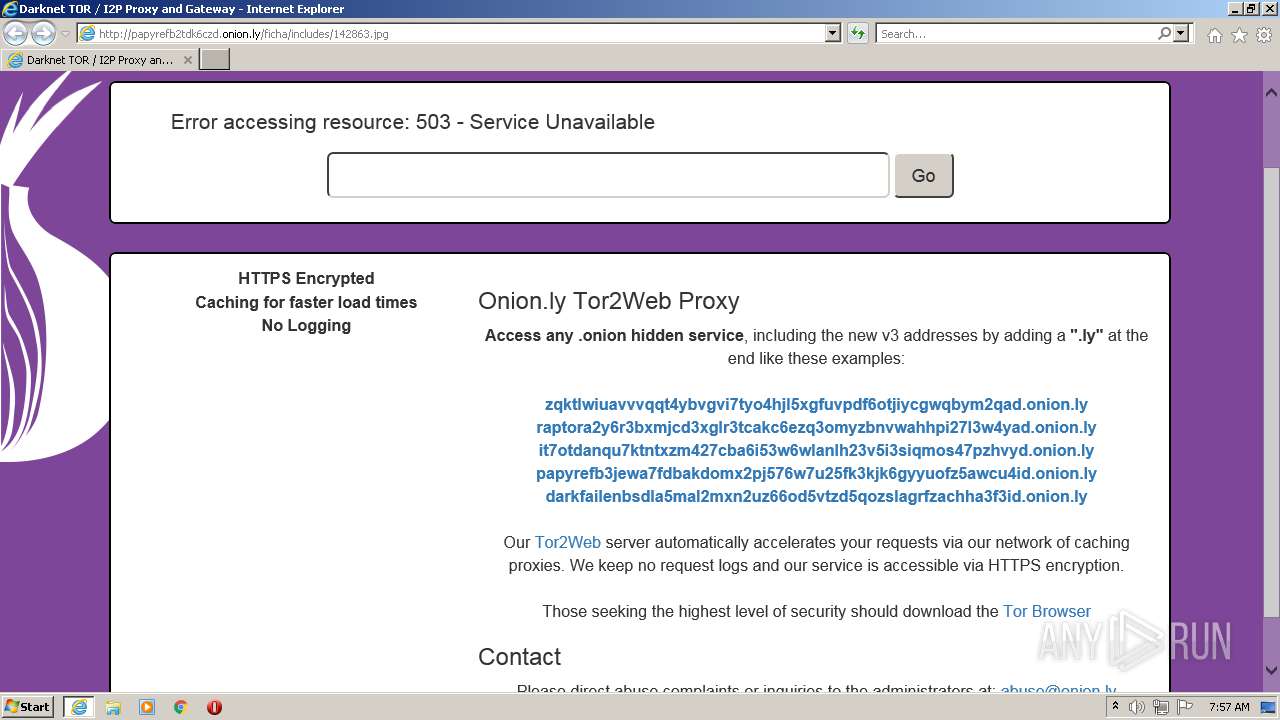Screen dimensions: 1280x720
Task: Launch Google Chrome from the taskbar
Action: tap(181, 707)
